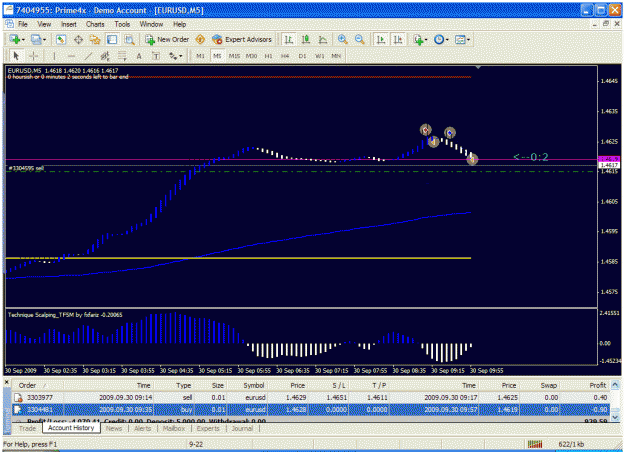The height and width of the screenshot is (452, 625).
Task: Open the Charts menu
Action: [95, 24]
